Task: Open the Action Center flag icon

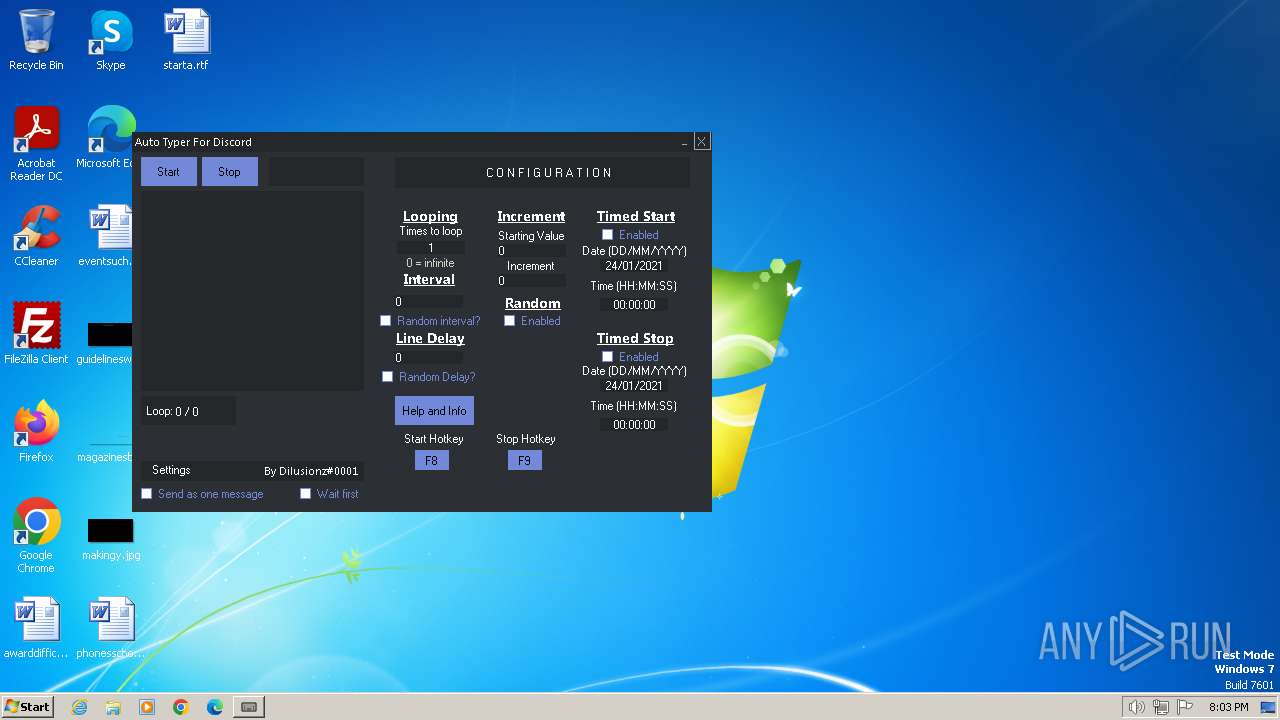Action: 1185,707
